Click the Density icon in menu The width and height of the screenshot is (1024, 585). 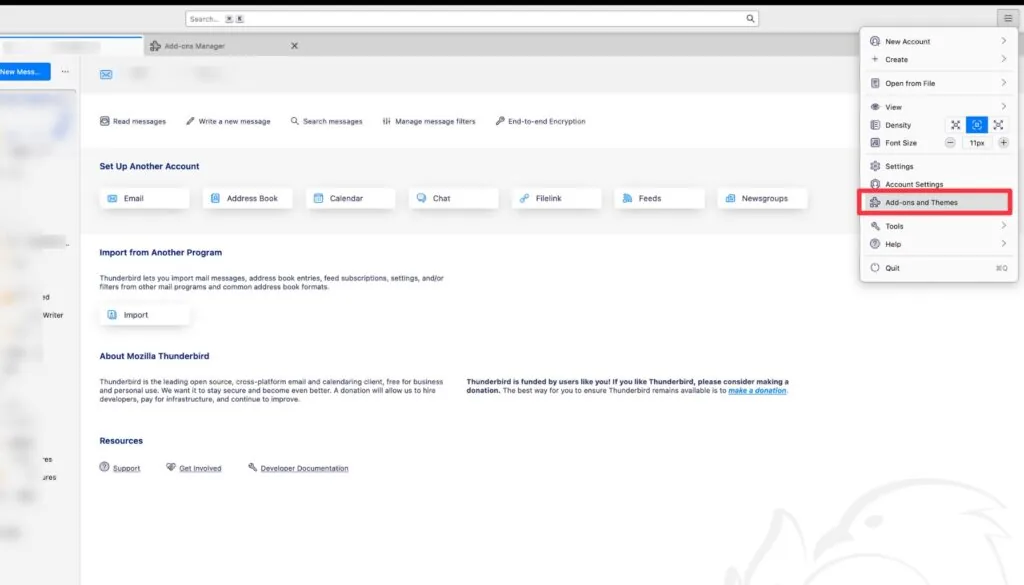point(875,125)
